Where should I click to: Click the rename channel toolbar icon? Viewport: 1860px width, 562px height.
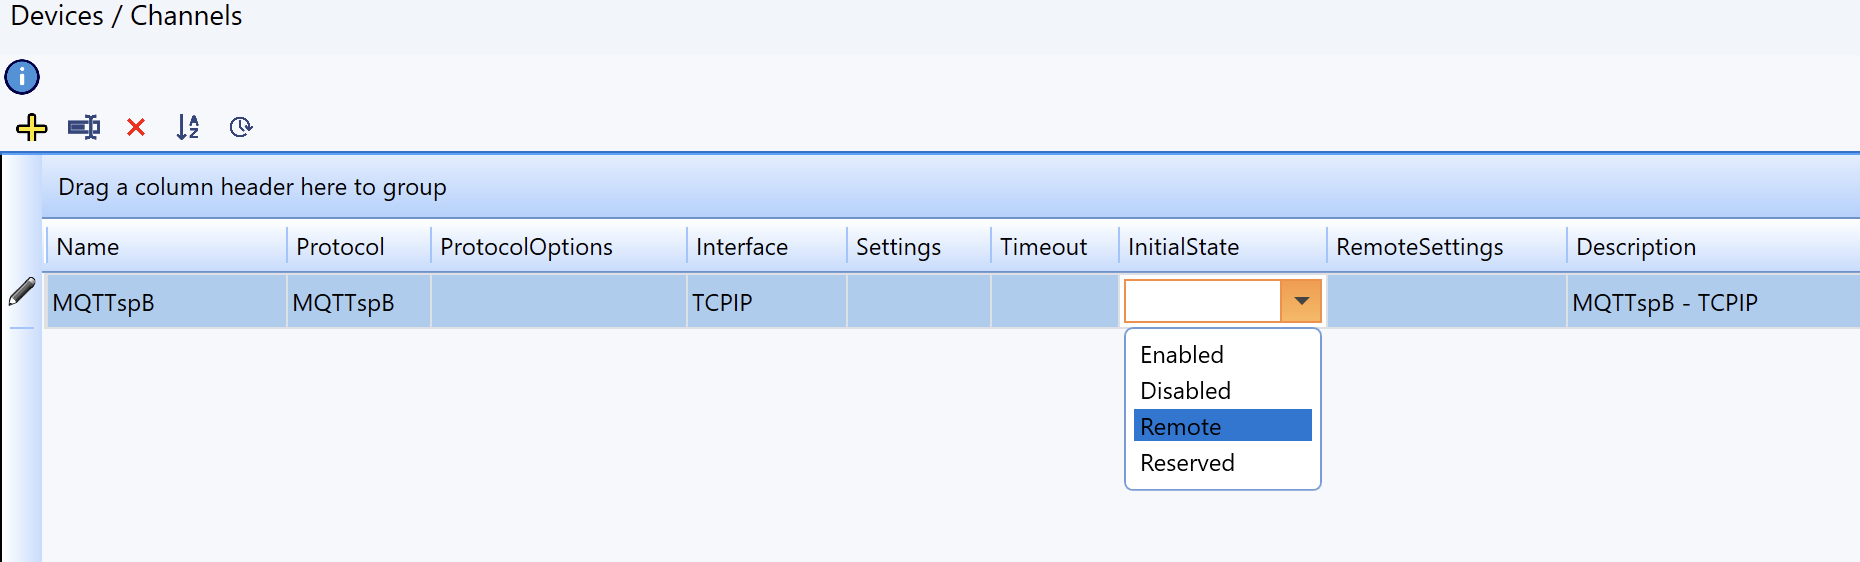[x=84, y=127]
